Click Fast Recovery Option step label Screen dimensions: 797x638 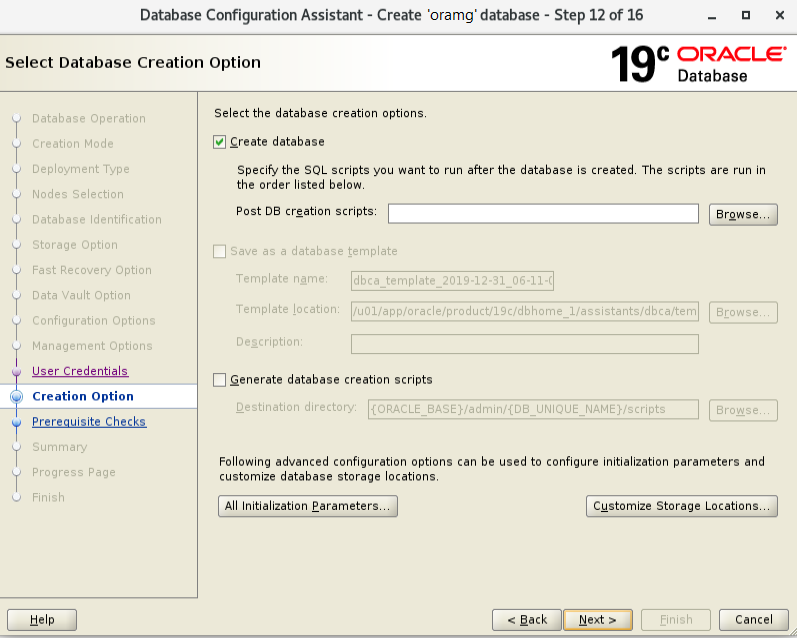coord(91,270)
